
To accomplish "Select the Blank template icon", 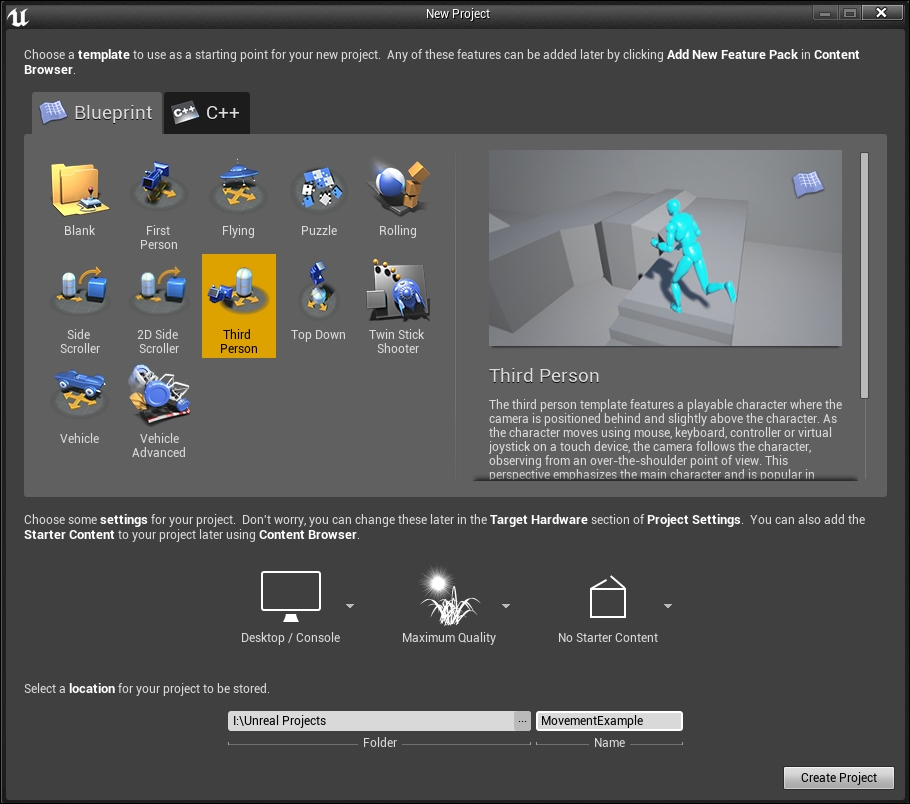I will pos(80,190).
